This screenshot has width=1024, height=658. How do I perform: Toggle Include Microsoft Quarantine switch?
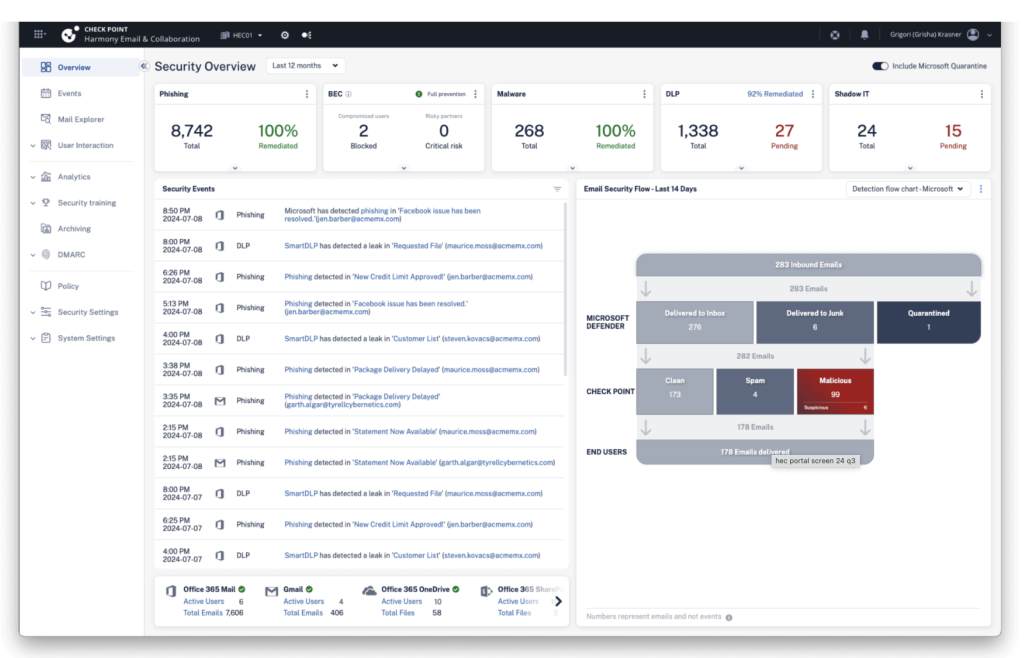pos(880,66)
